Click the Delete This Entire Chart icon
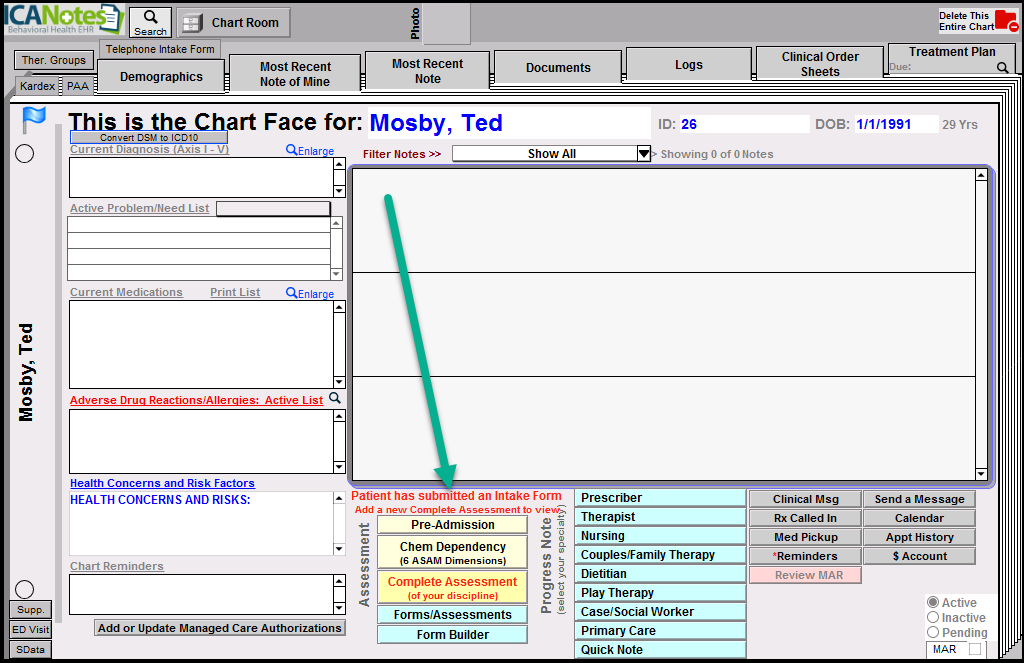Image resolution: width=1024 pixels, height=663 pixels. point(1005,22)
